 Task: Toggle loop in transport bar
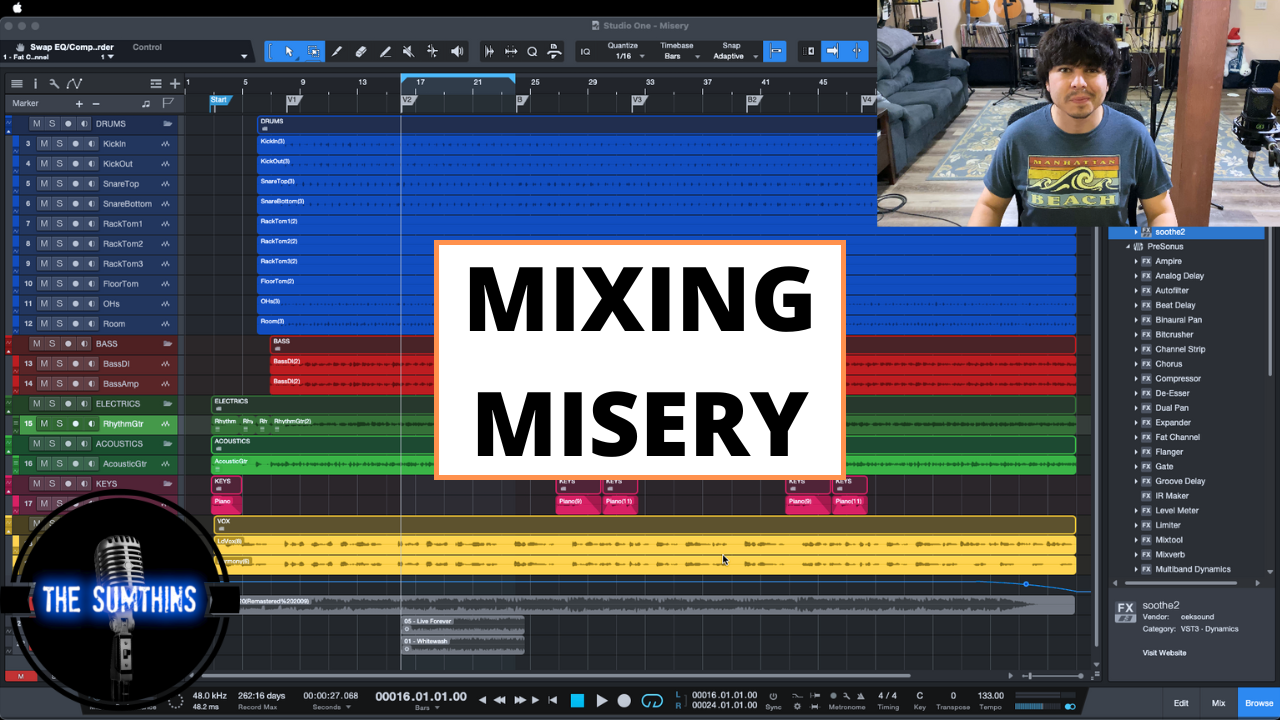tap(652, 700)
